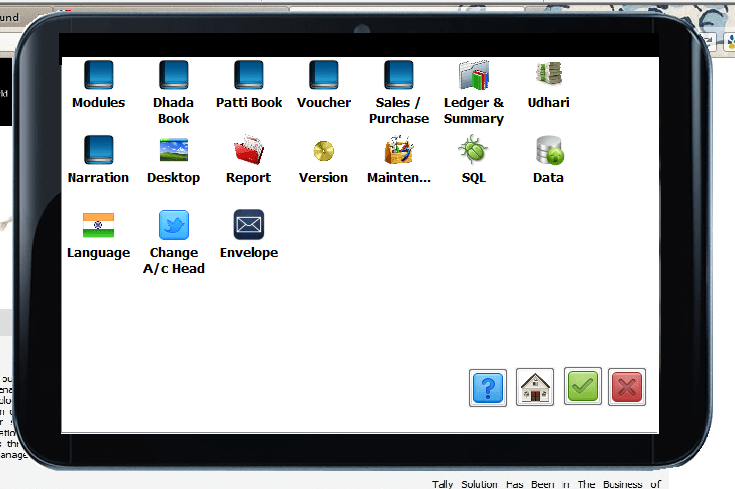Image resolution: width=735 pixels, height=489 pixels.
Task: Open the Voucher icon
Action: pyautogui.click(x=323, y=76)
